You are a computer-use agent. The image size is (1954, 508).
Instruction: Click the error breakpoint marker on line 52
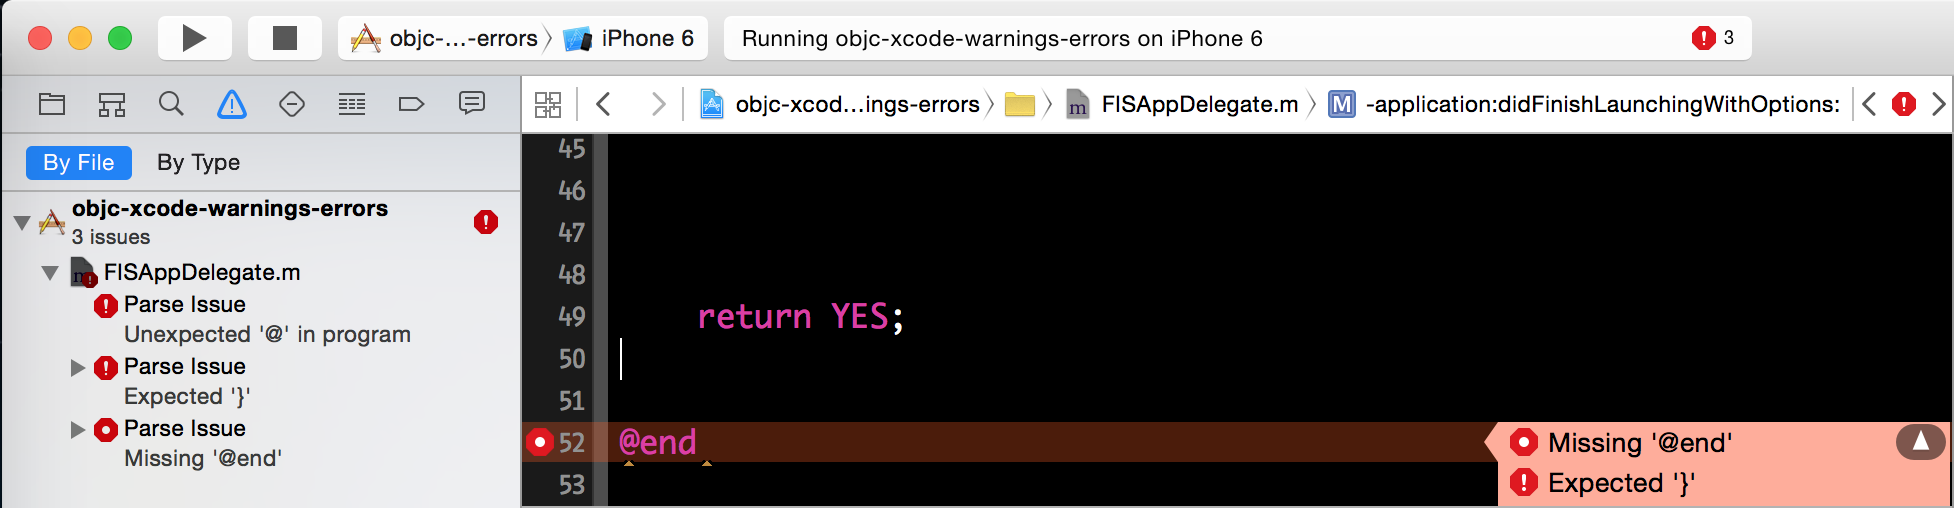coord(540,442)
